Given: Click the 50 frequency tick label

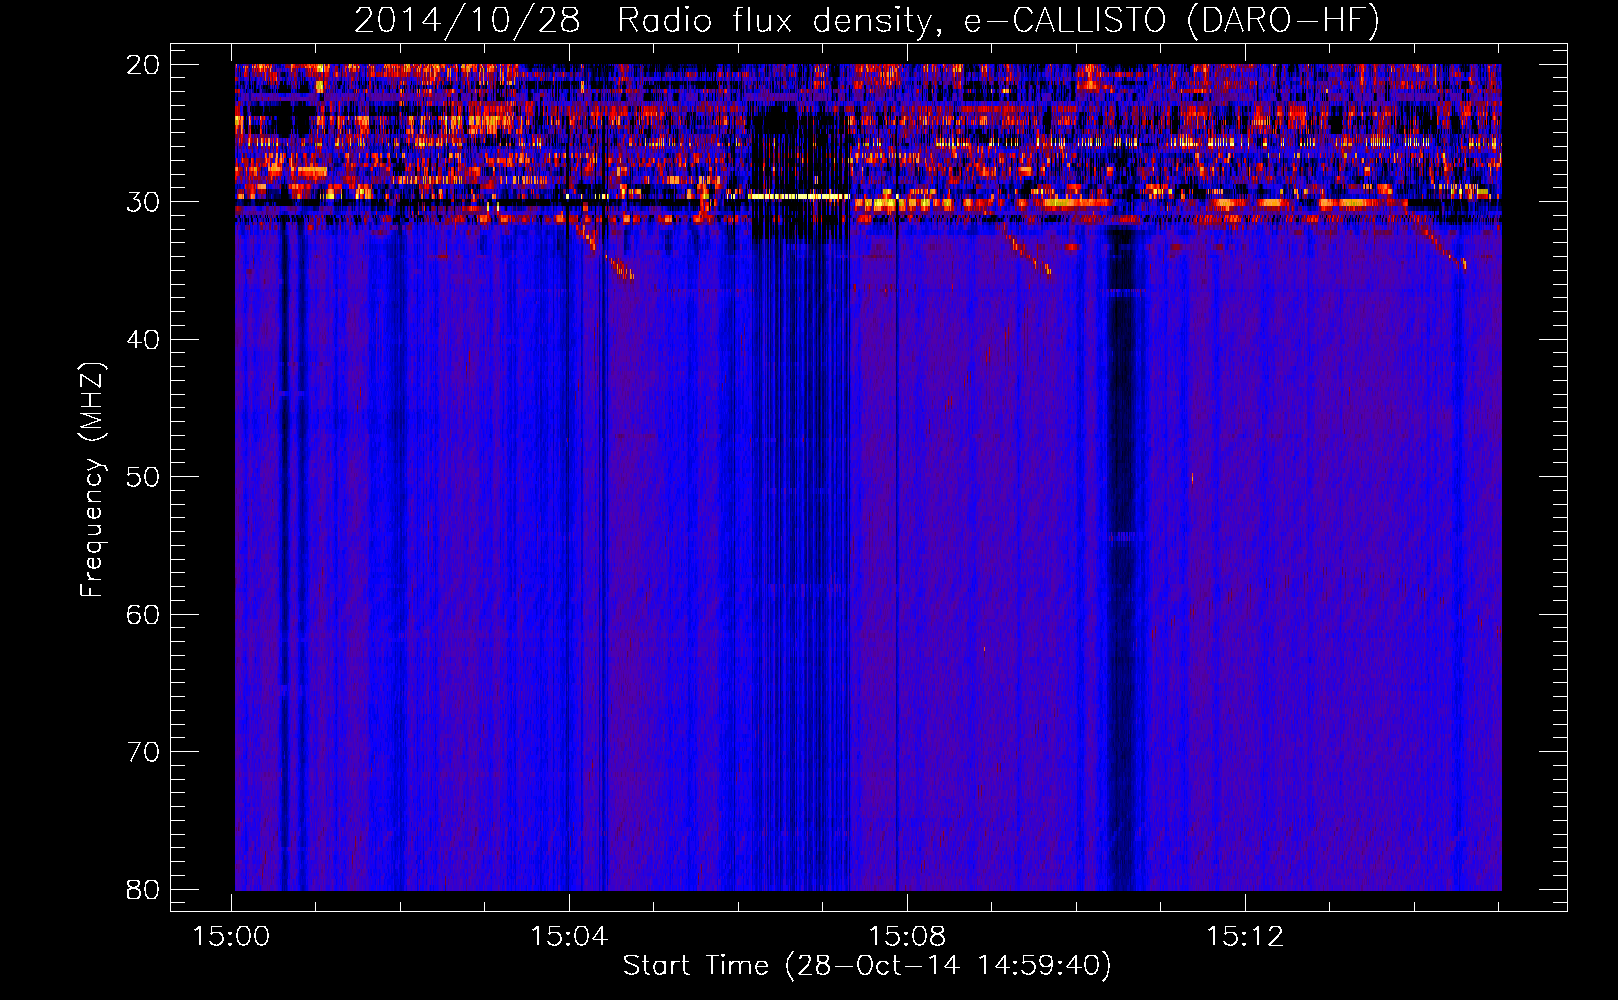Looking at the screenshot, I should (143, 477).
